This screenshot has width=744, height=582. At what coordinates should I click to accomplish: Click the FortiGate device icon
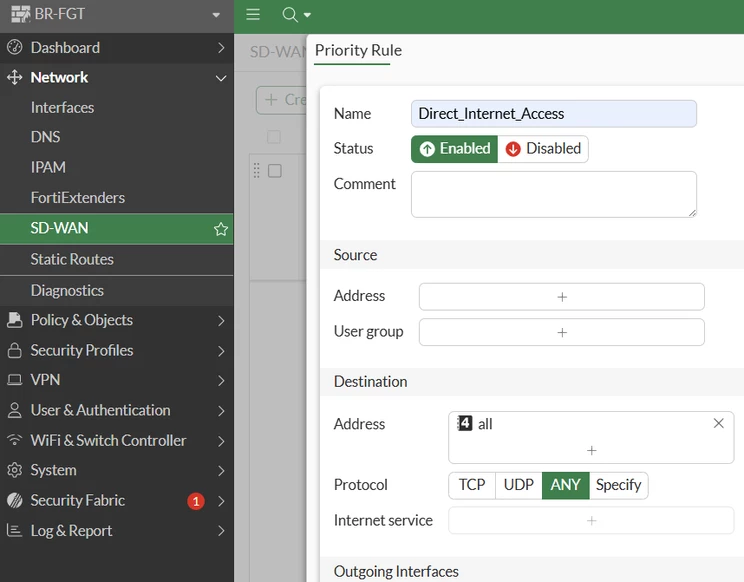(x=20, y=14)
